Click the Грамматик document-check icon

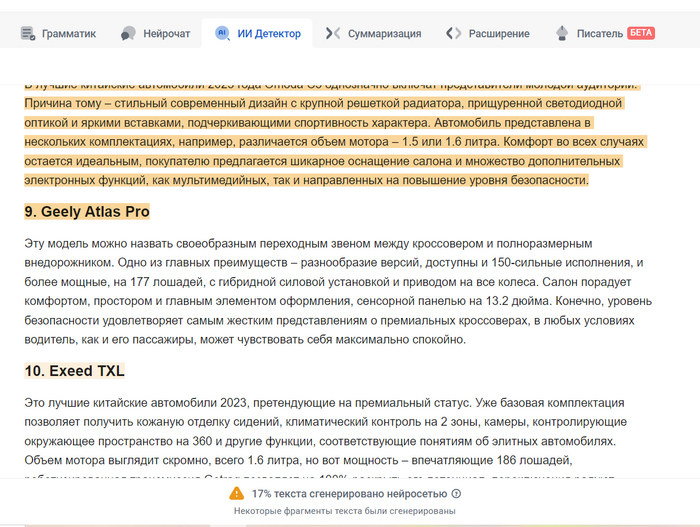[x=28, y=33]
